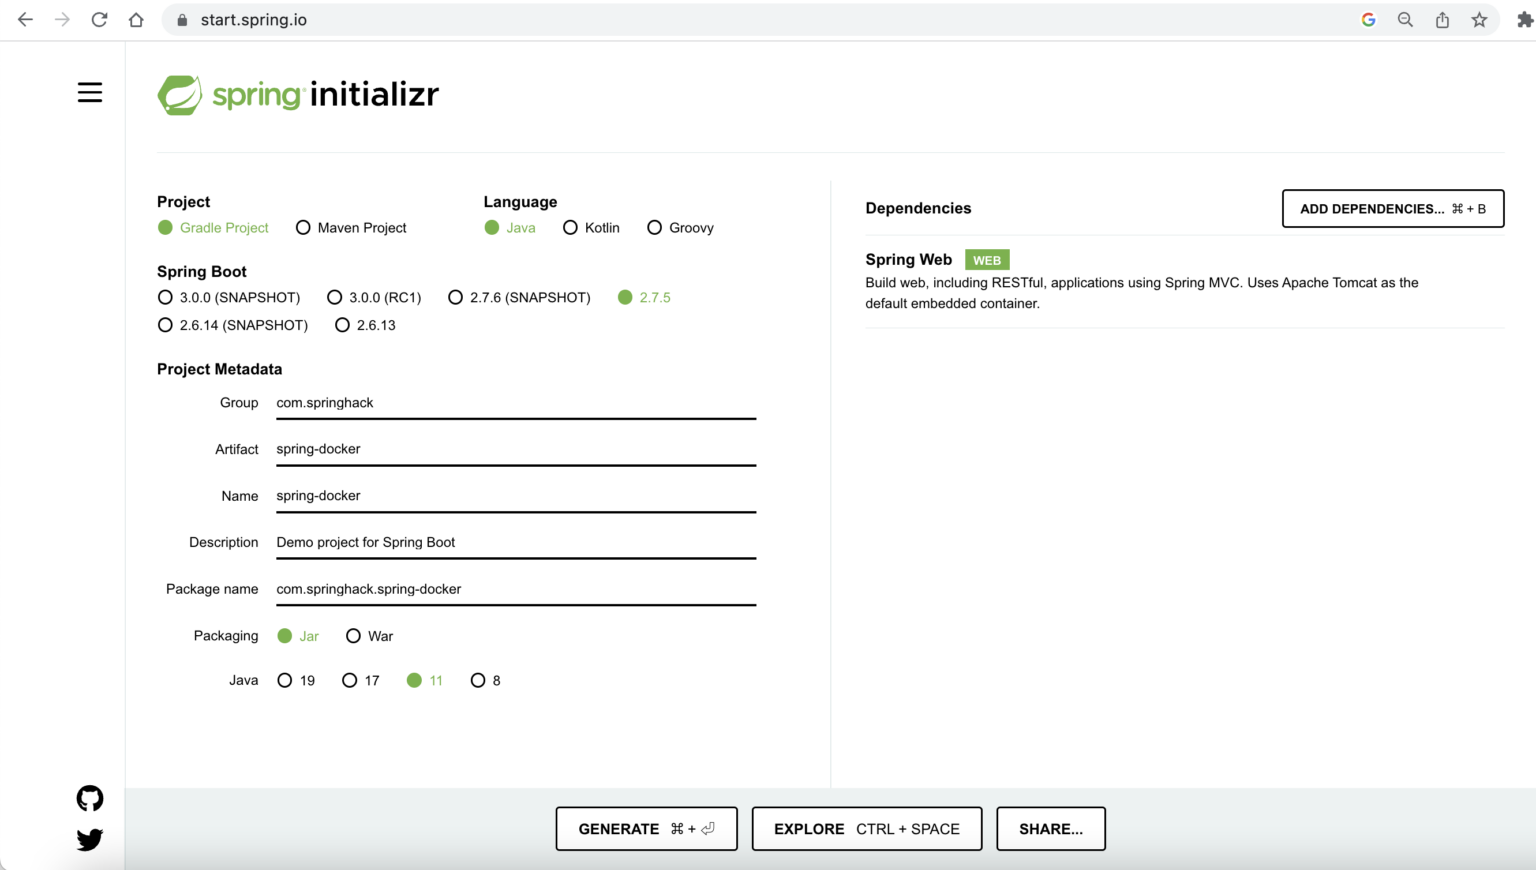The height and width of the screenshot is (870, 1536).
Task: Choose Spring Boot version 2.6.13
Action: click(343, 324)
